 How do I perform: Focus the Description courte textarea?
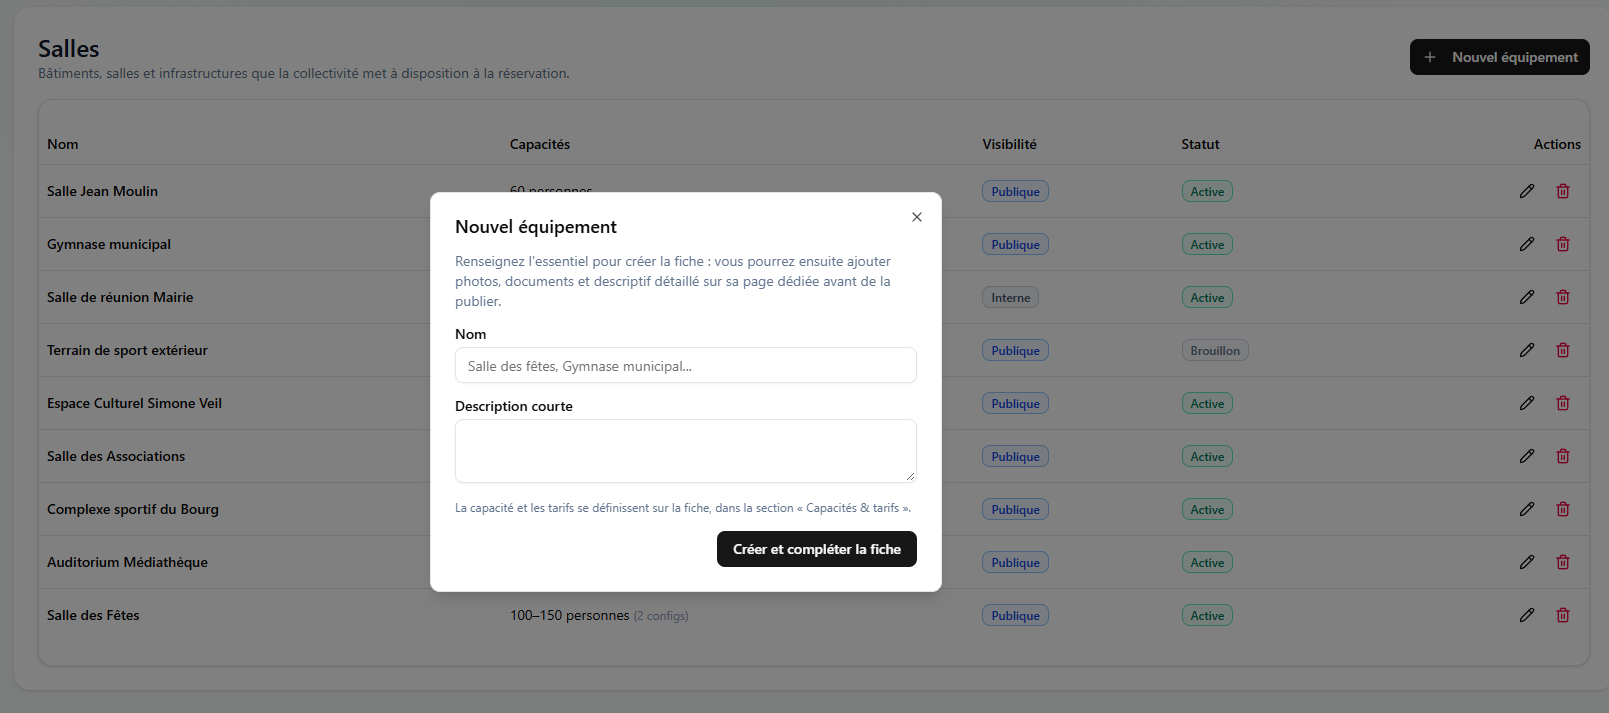(x=686, y=451)
